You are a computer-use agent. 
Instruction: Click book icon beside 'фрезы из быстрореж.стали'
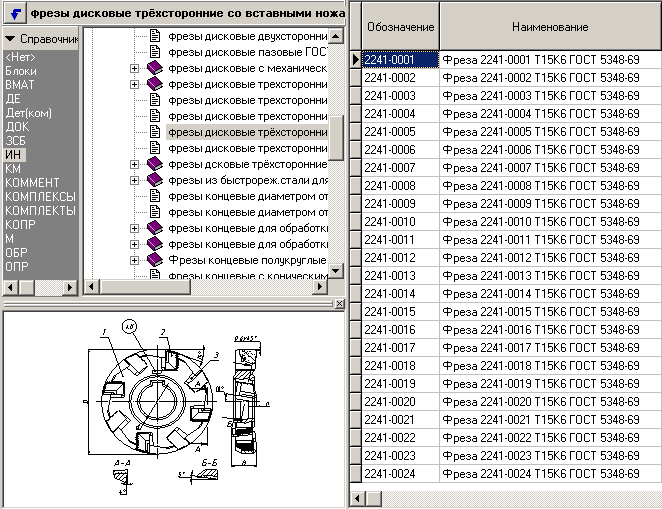[x=154, y=180]
